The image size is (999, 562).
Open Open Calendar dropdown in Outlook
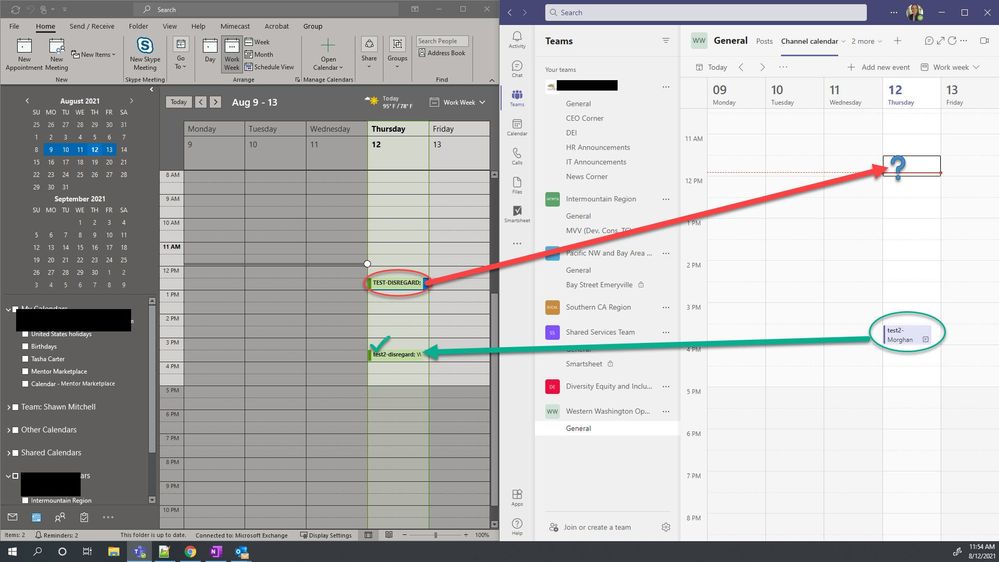(x=328, y=54)
